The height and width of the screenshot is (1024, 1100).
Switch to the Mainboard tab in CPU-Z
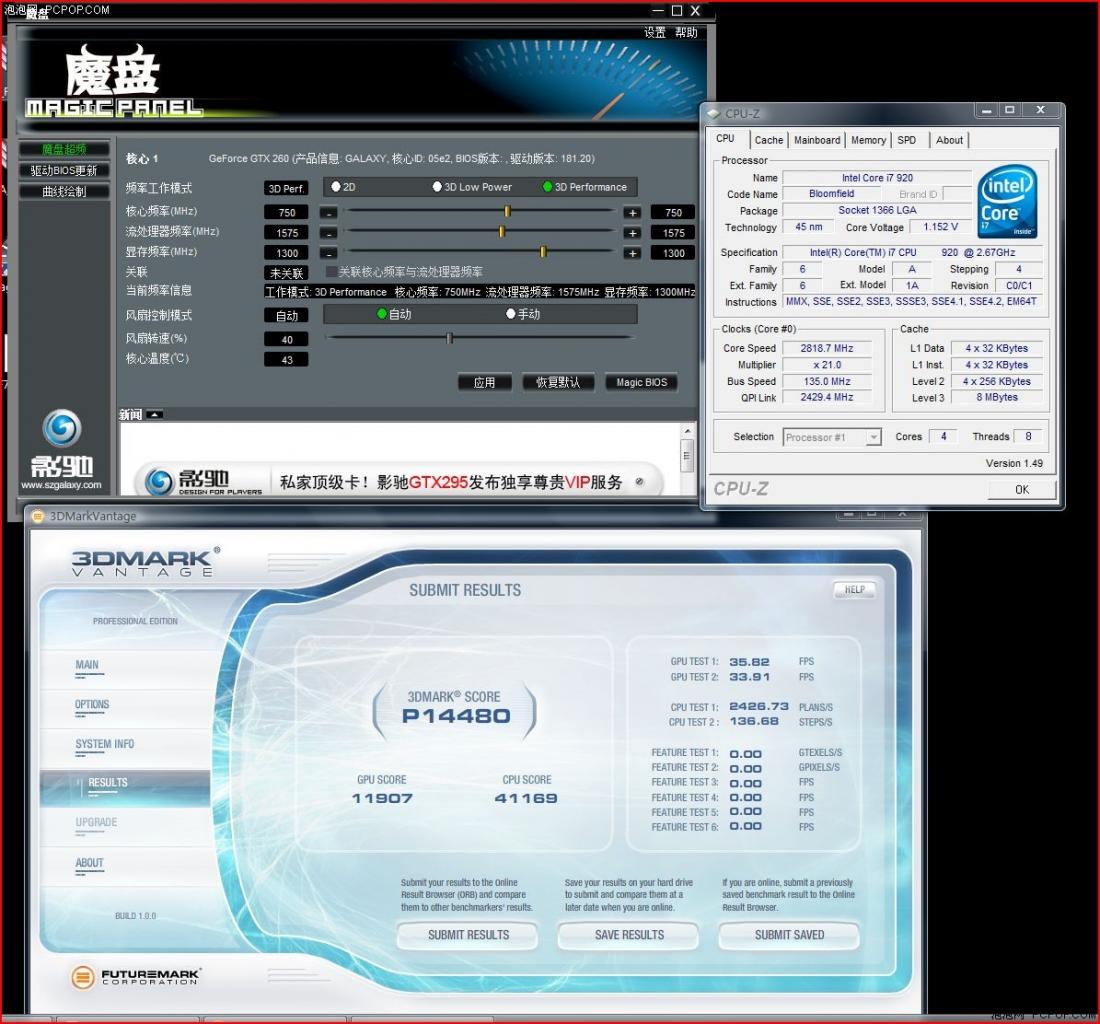[817, 140]
